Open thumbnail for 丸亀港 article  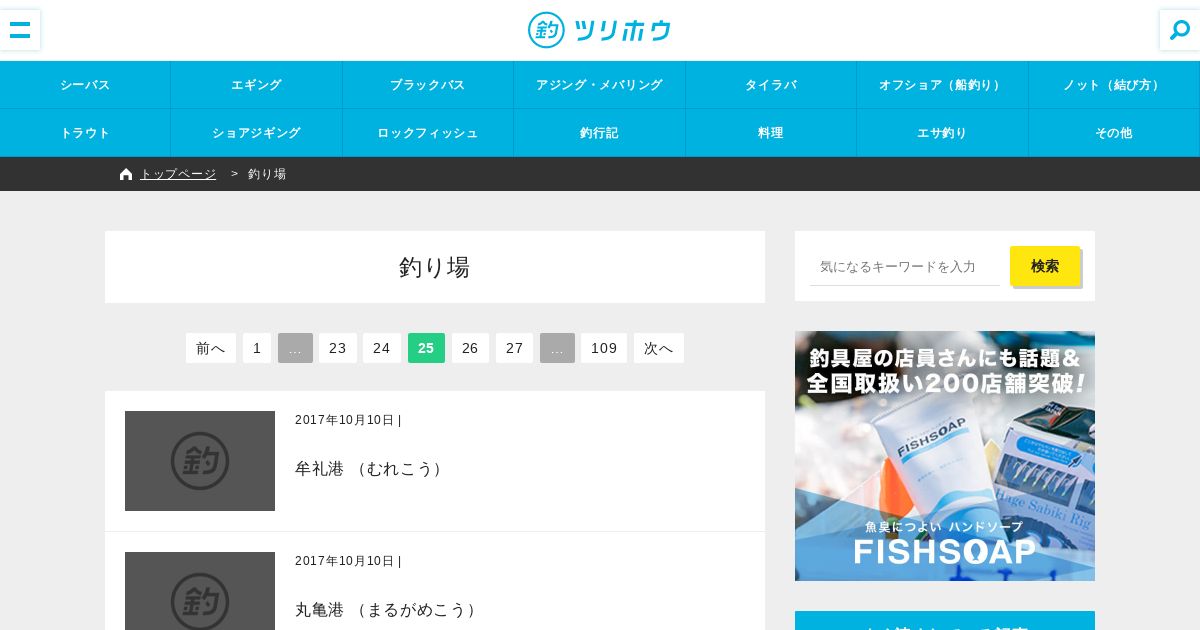(x=200, y=591)
